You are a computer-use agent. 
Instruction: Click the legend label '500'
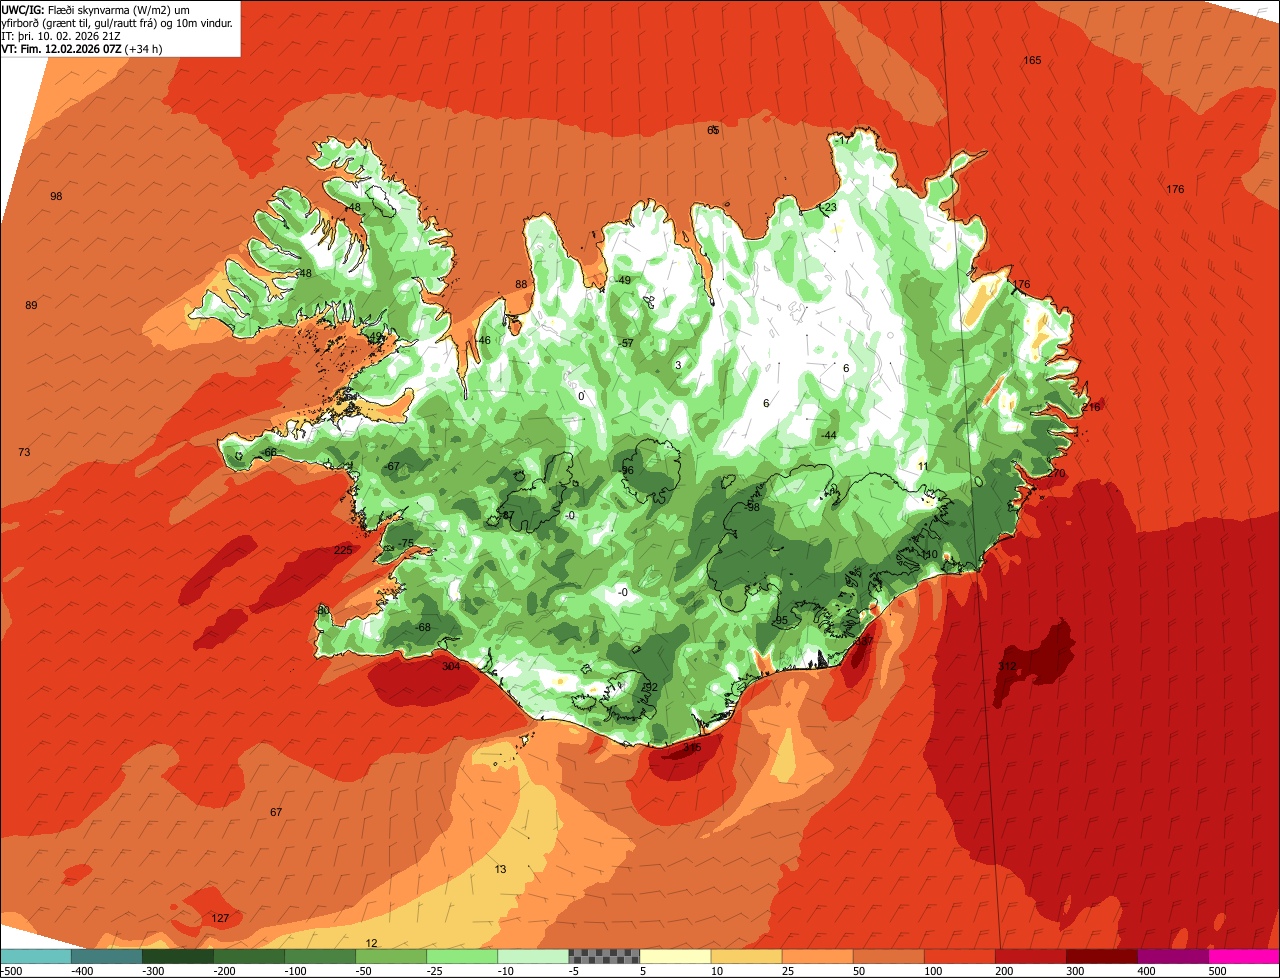pos(1217,971)
